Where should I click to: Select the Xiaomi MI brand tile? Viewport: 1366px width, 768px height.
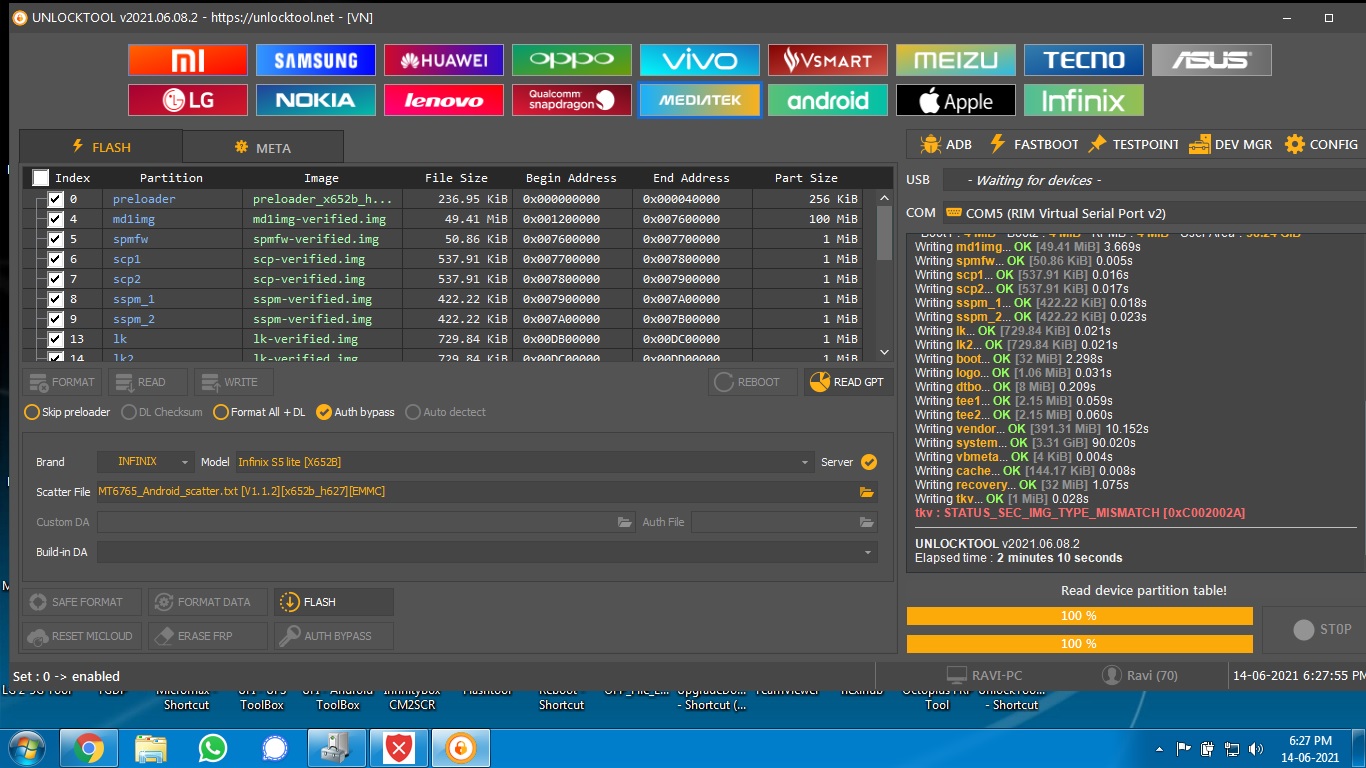click(188, 60)
